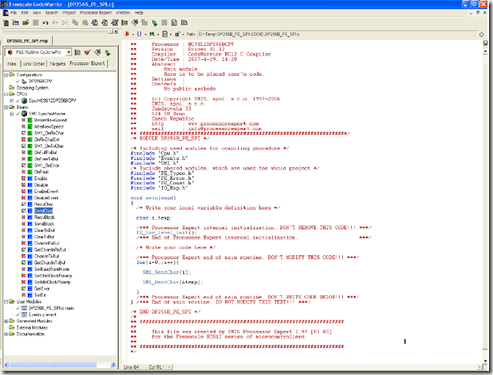This screenshot has width=493, height=375.
Task: Toggle the SendChar method enabled checkmark
Action: (24, 211)
